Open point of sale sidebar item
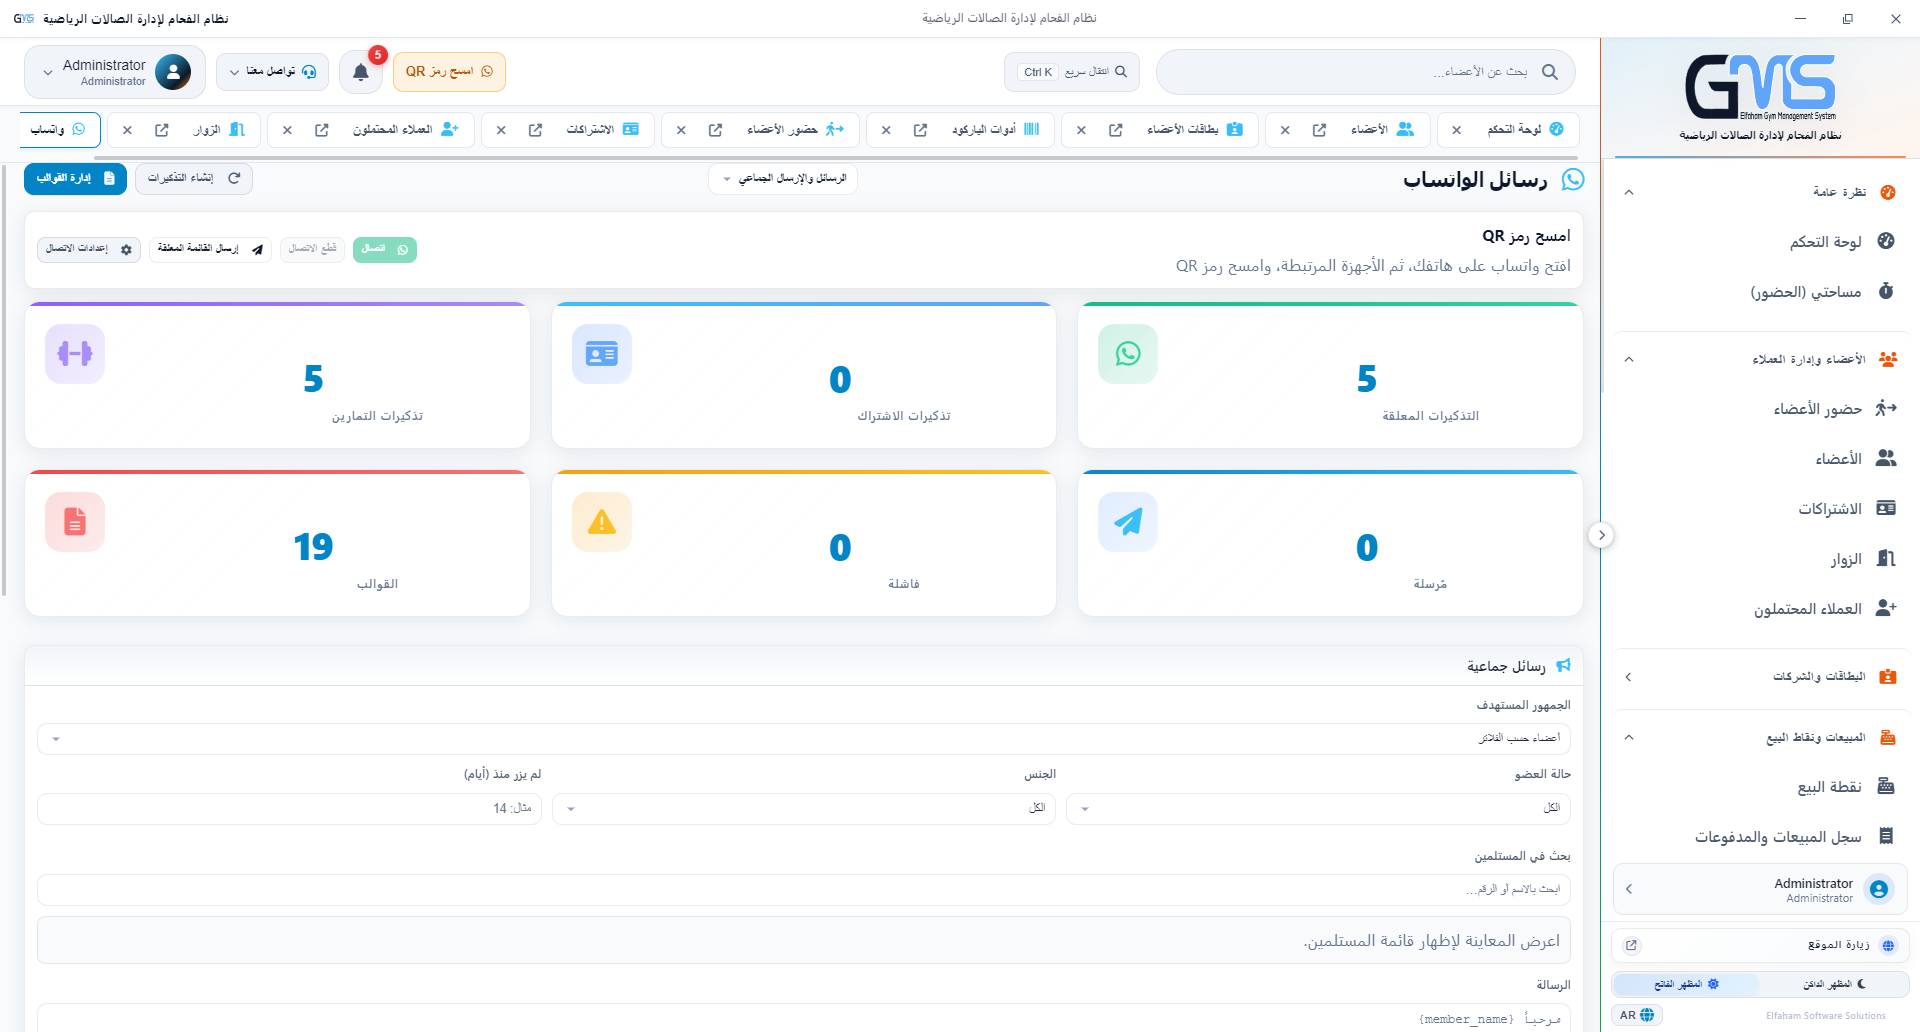Viewport: 1920px width, 1032px height. (x=1760, y=787)
